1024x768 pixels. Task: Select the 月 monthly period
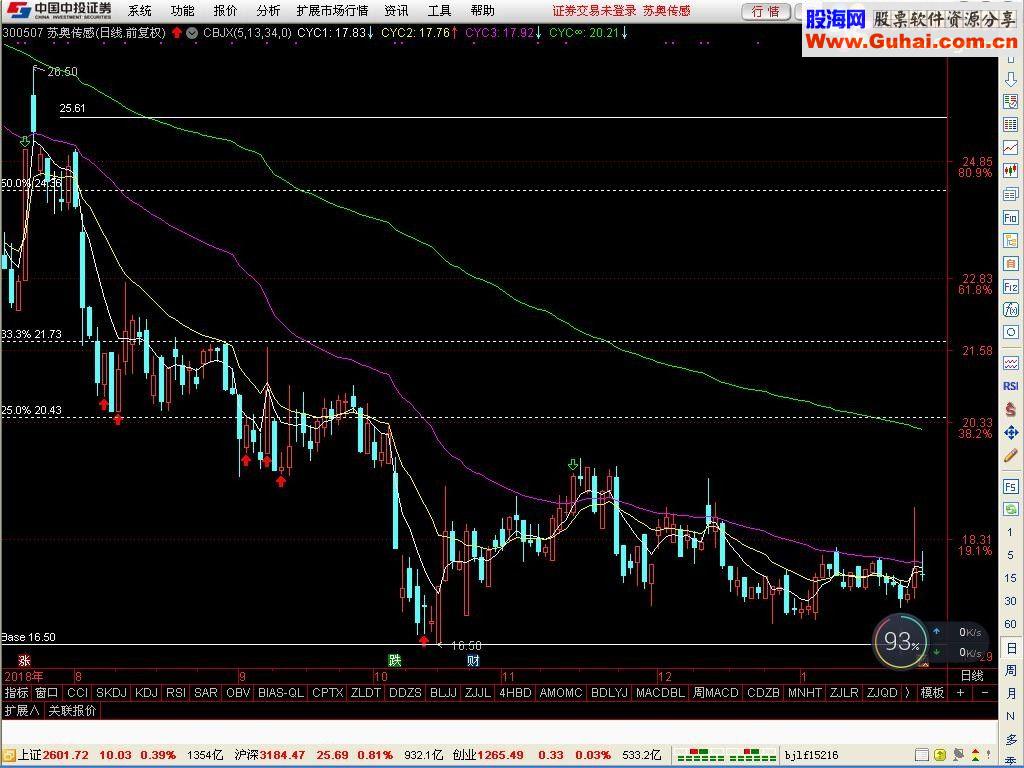[1011, 694]
